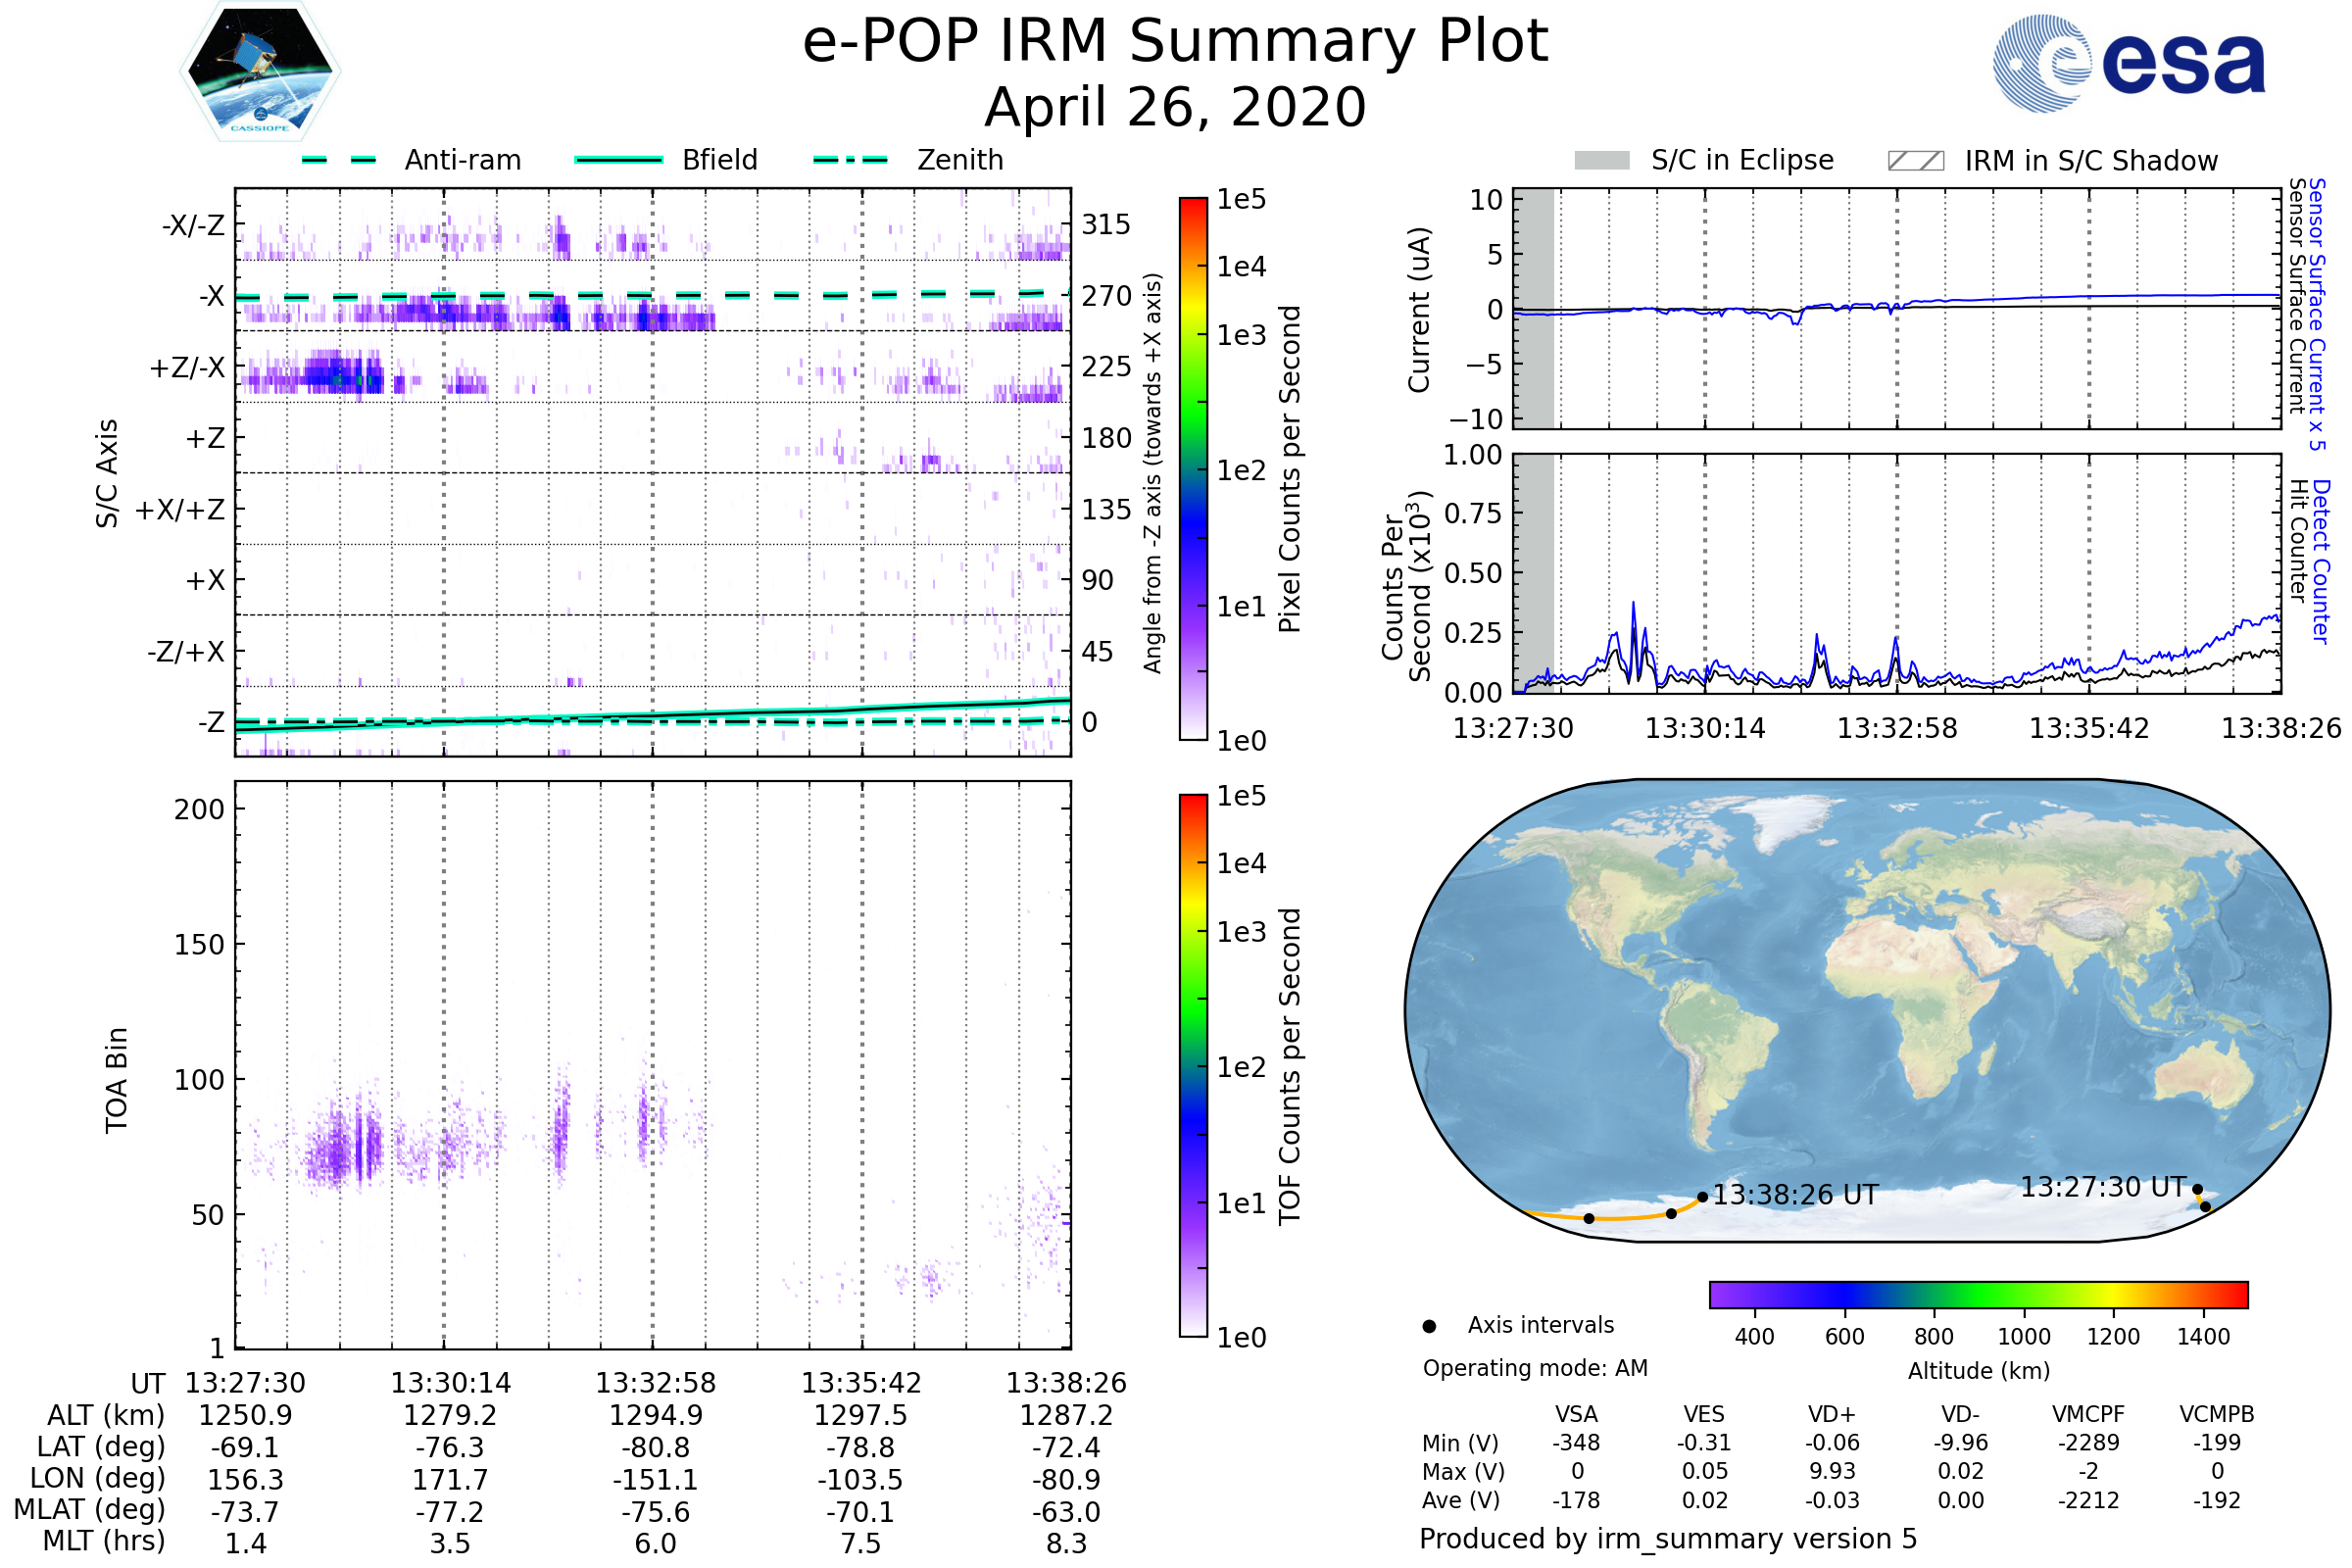
Task: Click the Pixel Counts per Second colorbar
Action: (1193, 468)
